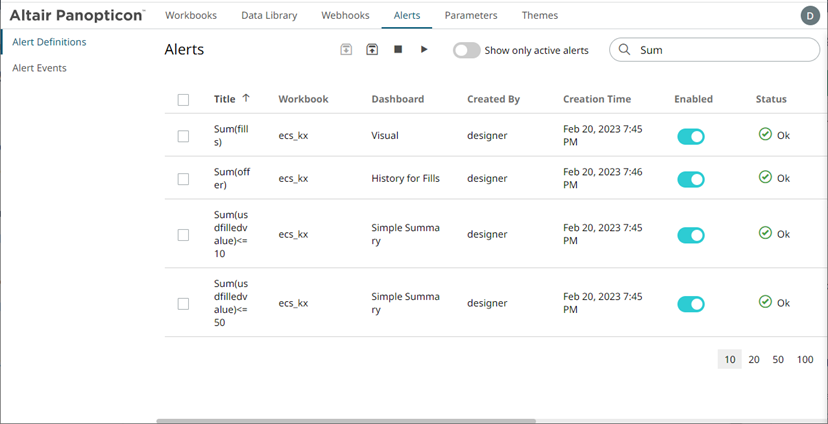The width and height of the screenshot is (828, 424).
Task: Disable the Sum(fills) alert Enabled switch
Action: pyautogui.click(x=691, y=136)
